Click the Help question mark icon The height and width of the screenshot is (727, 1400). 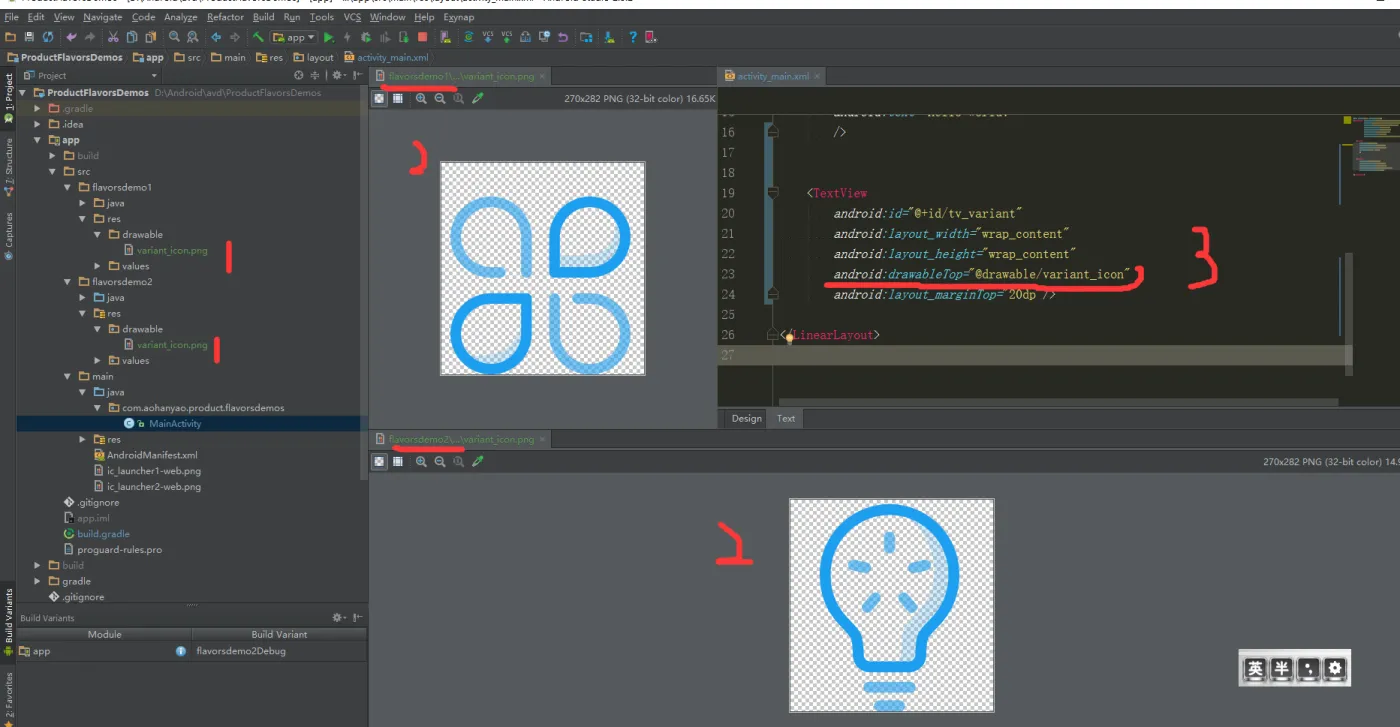(632, 37)
